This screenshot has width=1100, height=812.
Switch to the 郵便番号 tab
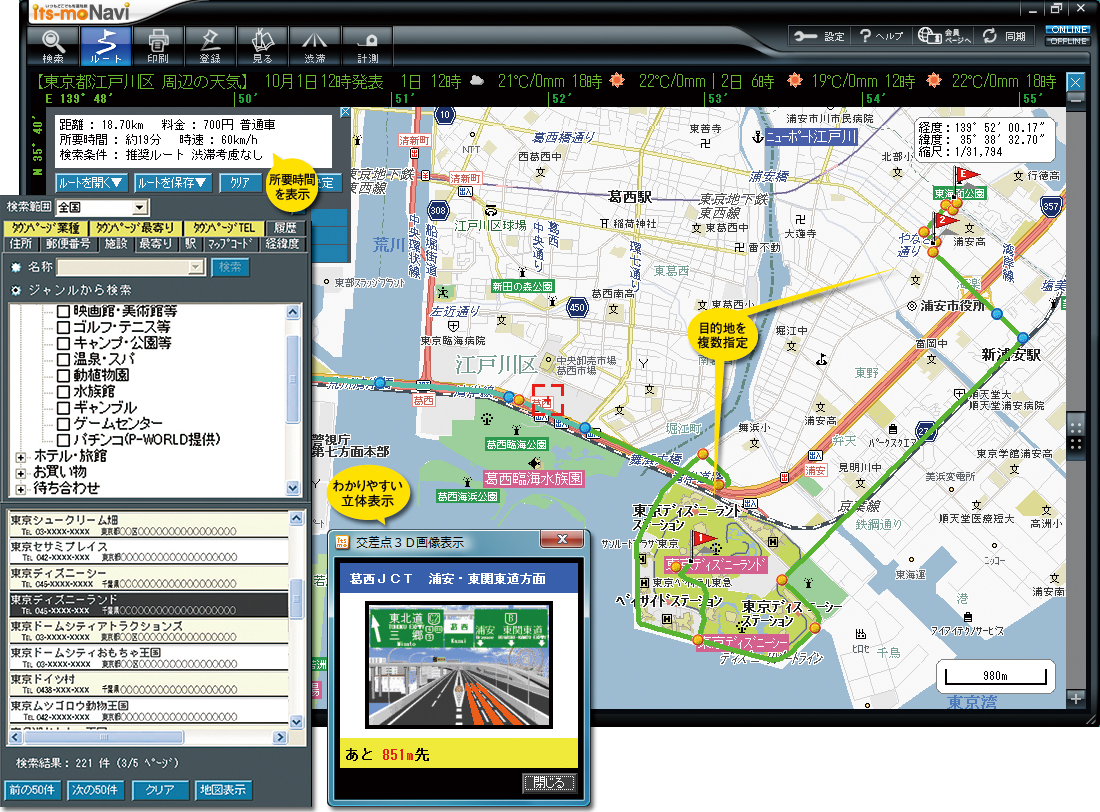pyautogui.click(x=67, y=244)
